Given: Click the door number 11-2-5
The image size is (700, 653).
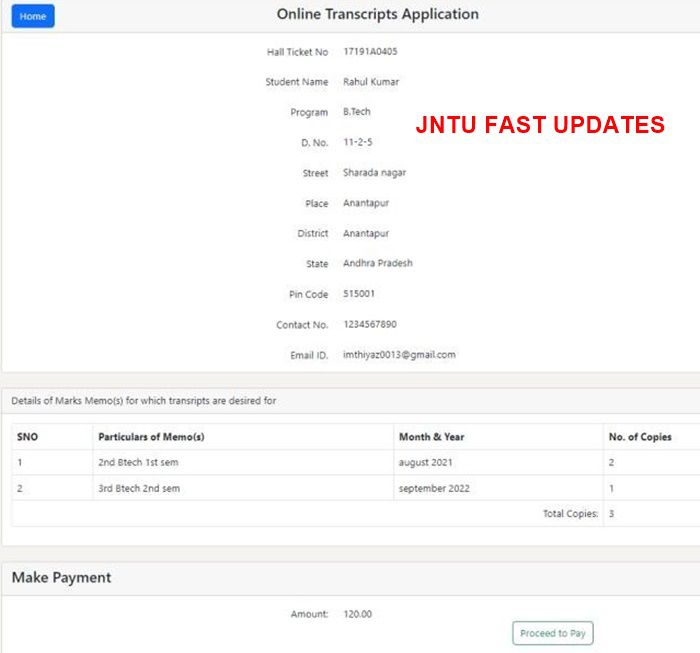Looking at the screenshot, I should 358,143.
